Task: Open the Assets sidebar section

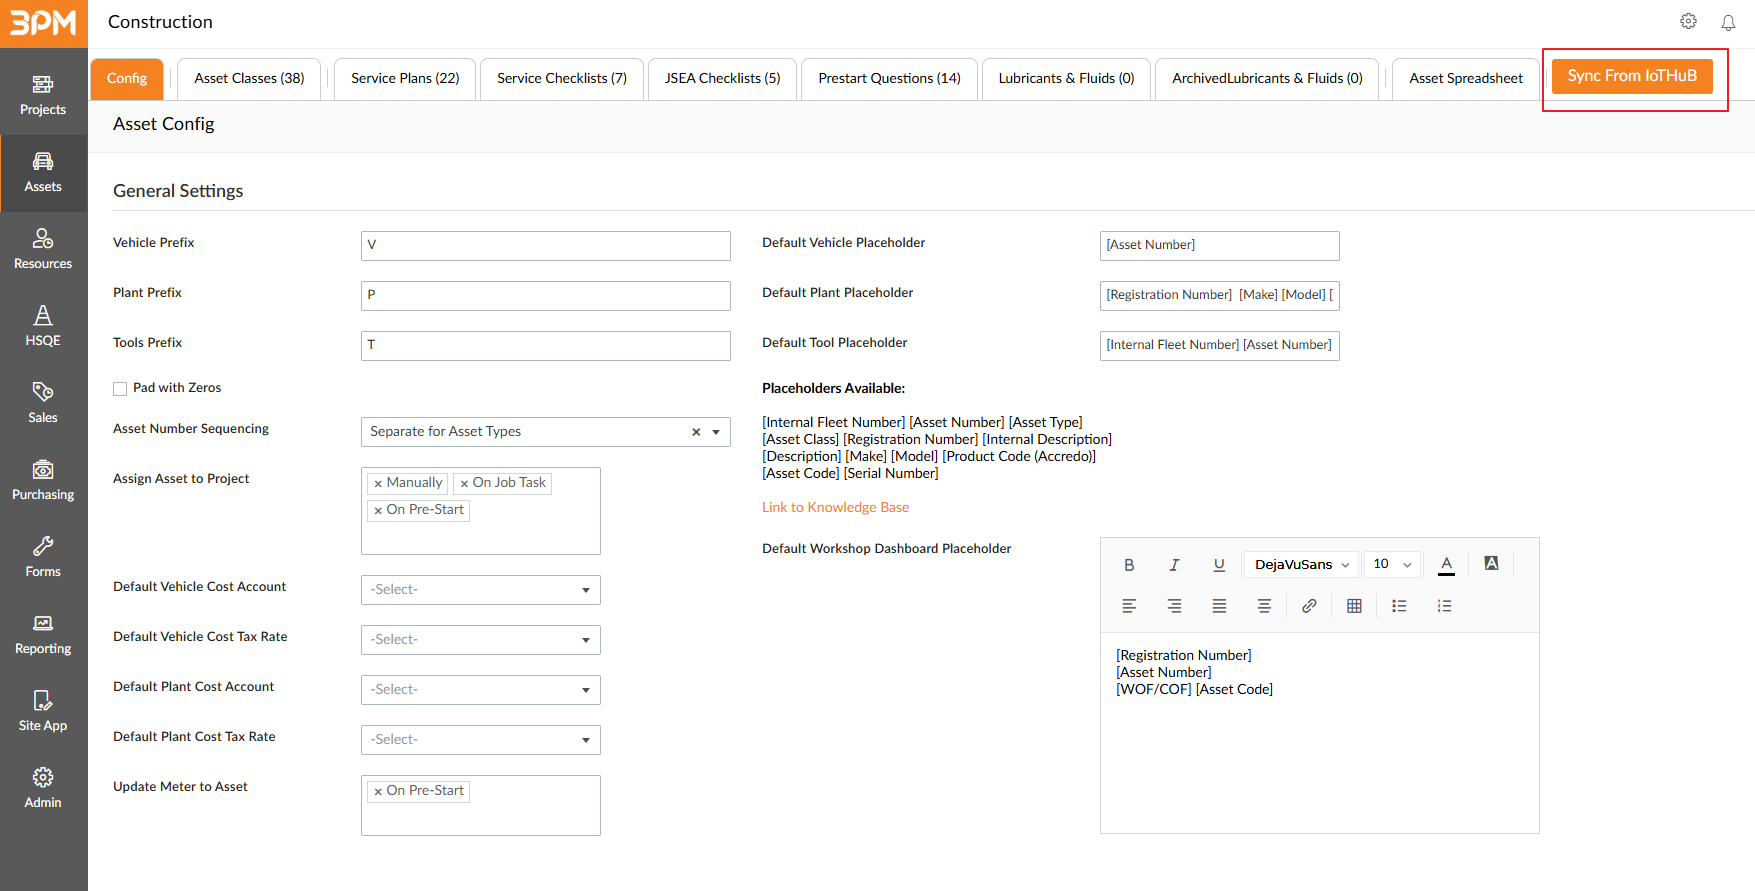Action: click(43, 173)
